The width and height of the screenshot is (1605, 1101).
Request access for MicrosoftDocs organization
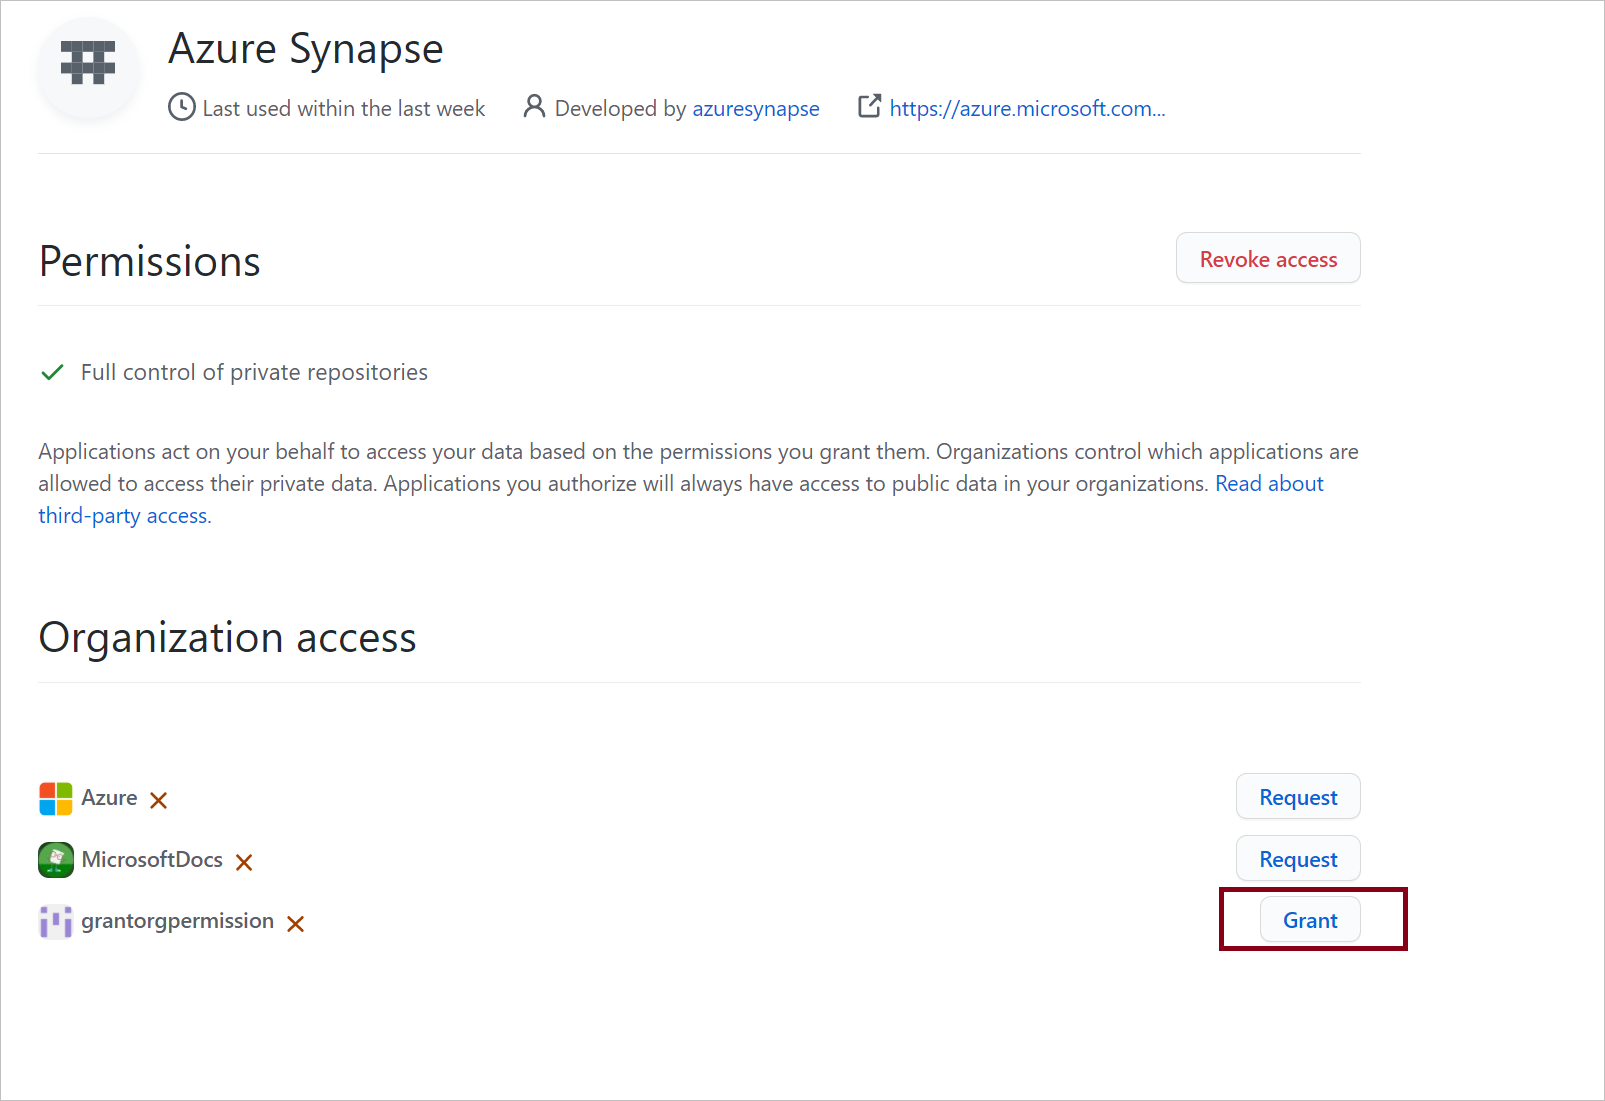1297,859
